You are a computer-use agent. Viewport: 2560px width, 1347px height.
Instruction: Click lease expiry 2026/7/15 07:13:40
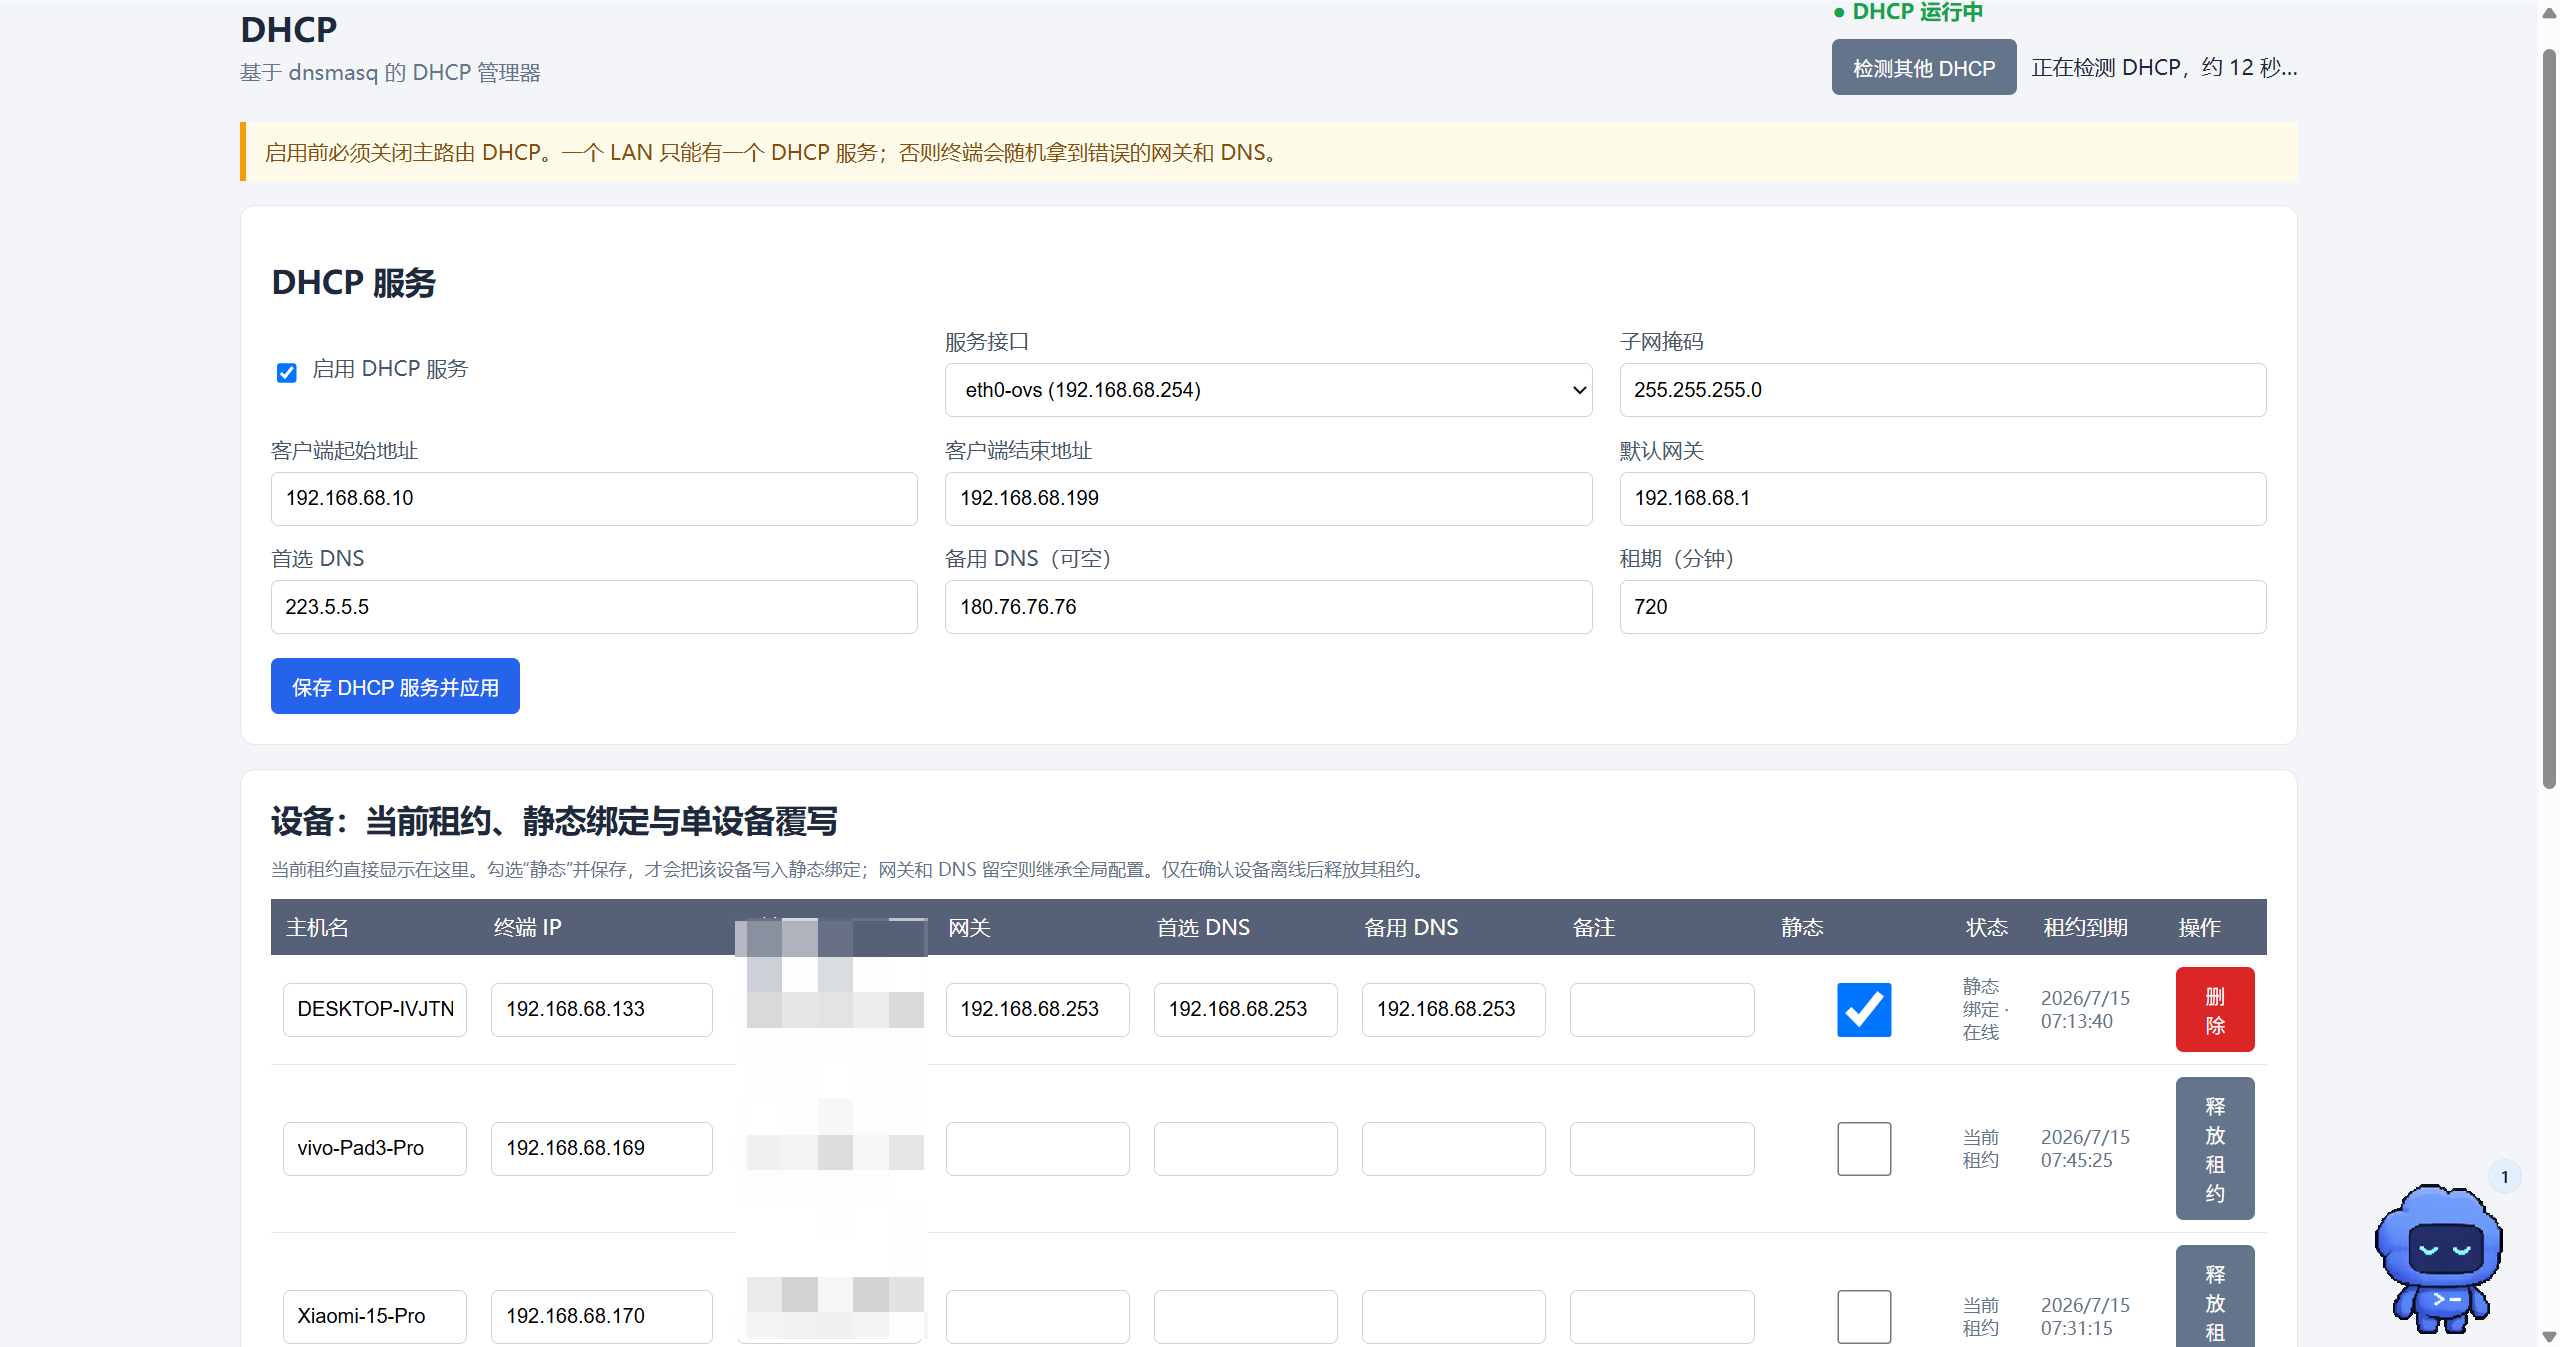pos(2085,1009)
